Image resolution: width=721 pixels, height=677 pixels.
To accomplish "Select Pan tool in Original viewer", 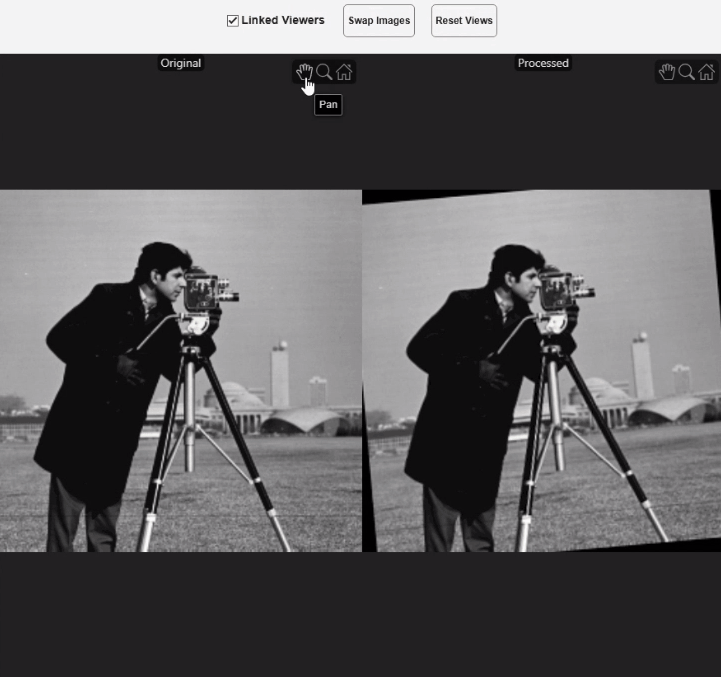I will [x=304, y=72].
